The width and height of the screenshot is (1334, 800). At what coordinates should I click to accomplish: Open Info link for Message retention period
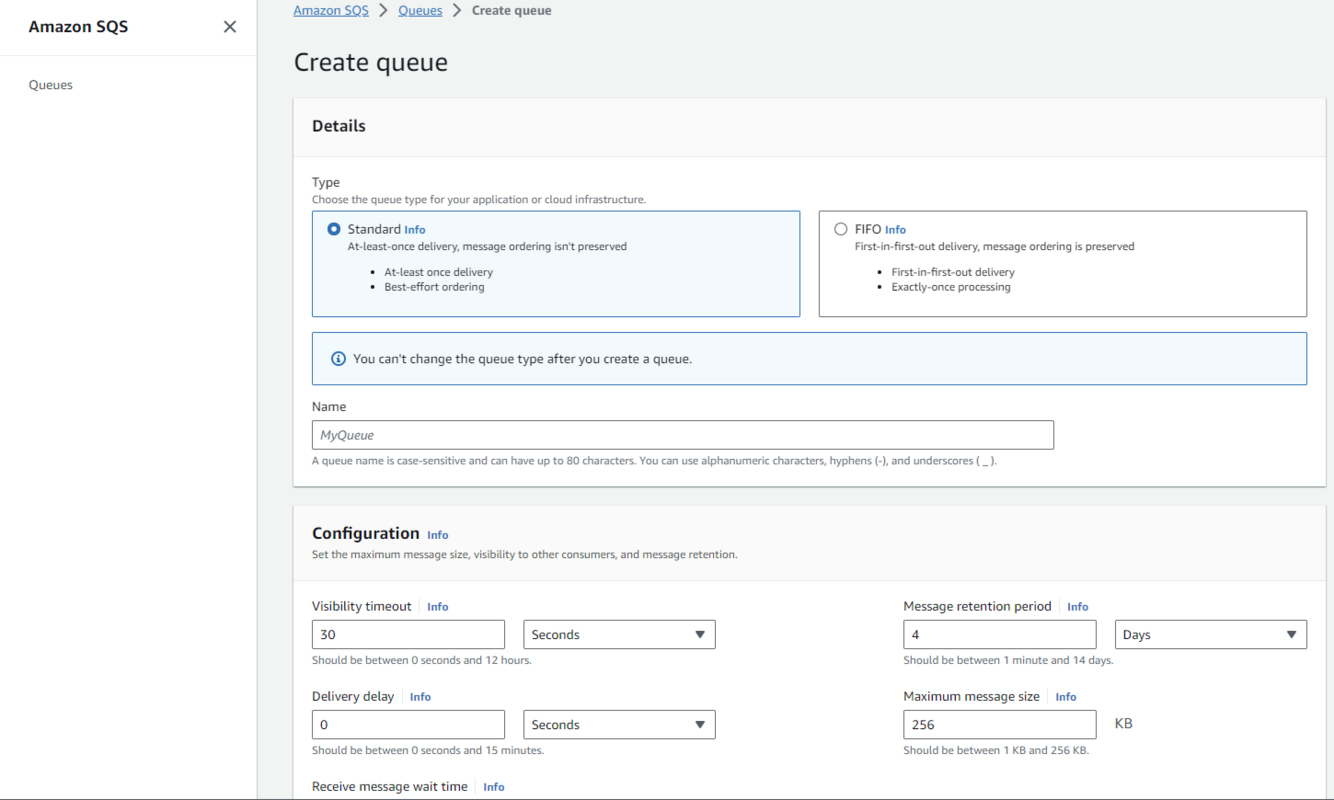pyautogui.click(x=1077, y=607)
